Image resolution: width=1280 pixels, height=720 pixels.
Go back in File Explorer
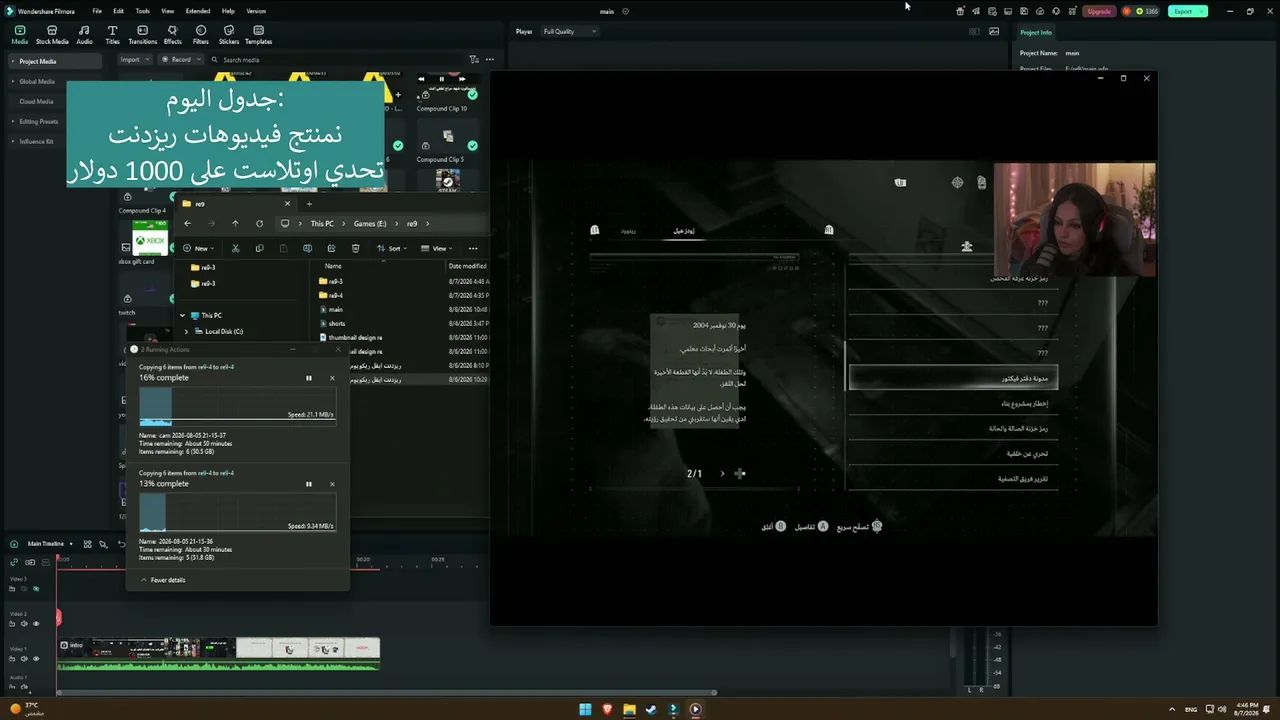click(x=187, y=224)
